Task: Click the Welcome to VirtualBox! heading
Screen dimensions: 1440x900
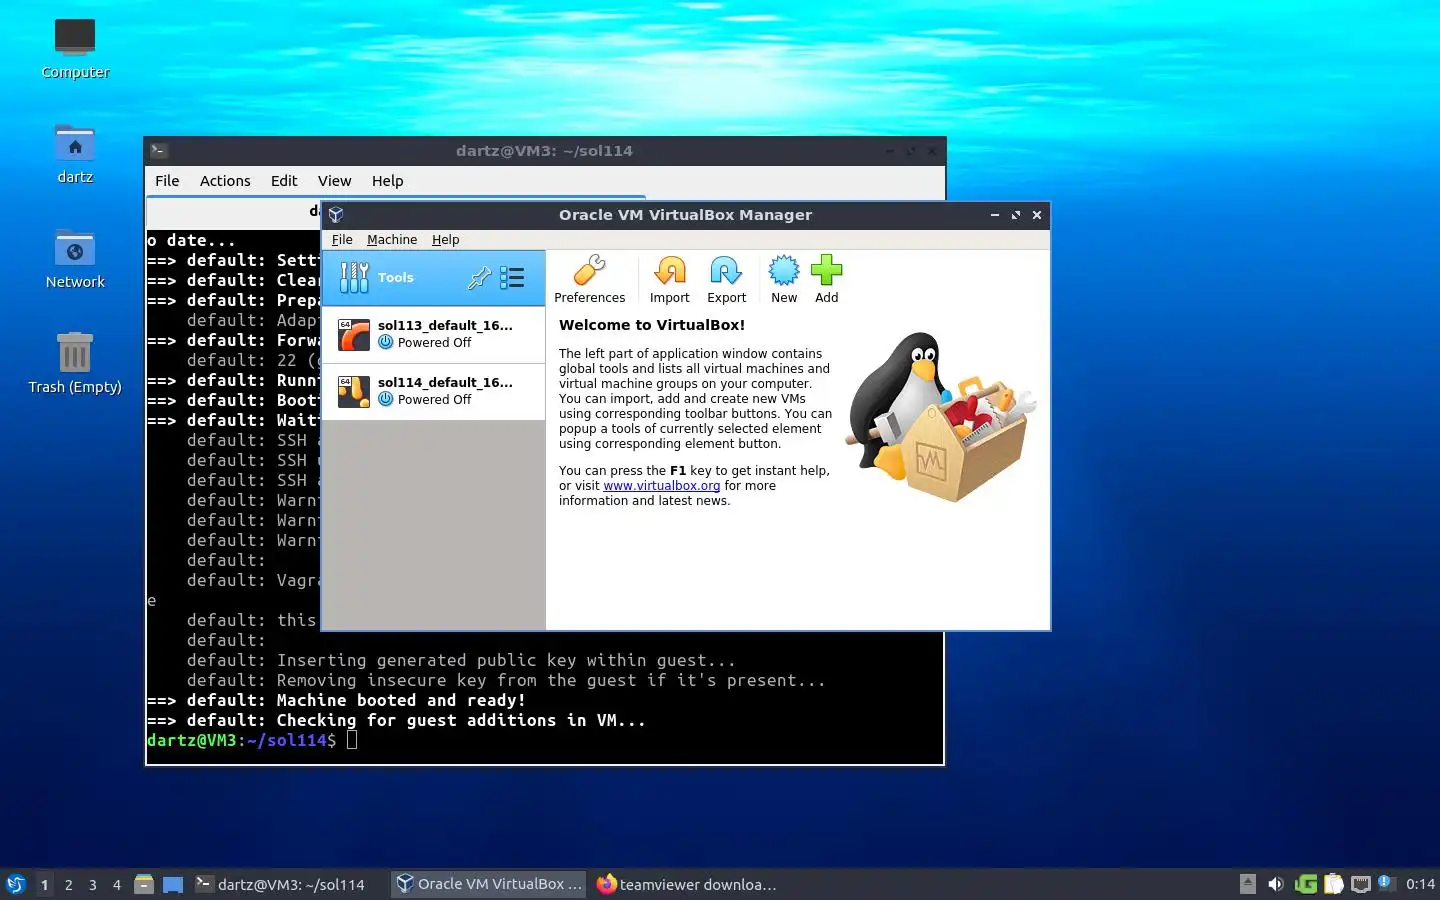Action: point(652,325)
